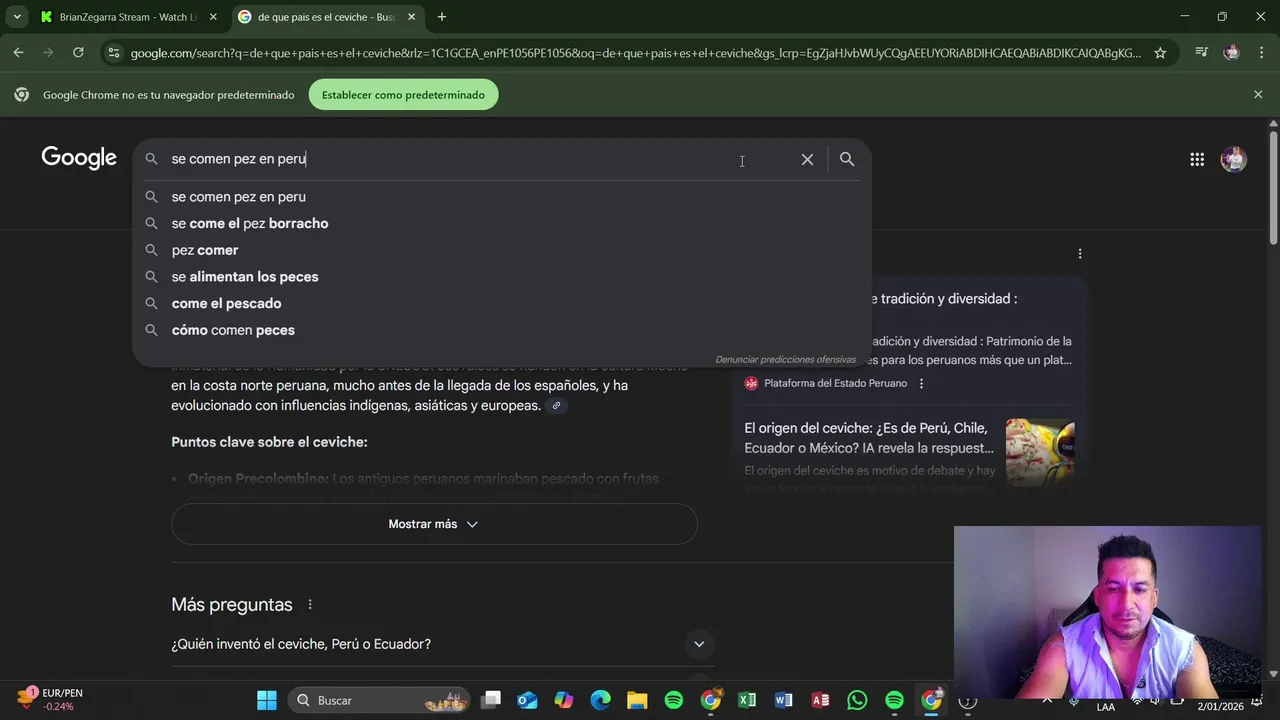Submit search with magnifying glass button
Image resolution: width=1280 pixels, height=720 pixels.
point(847,159)
